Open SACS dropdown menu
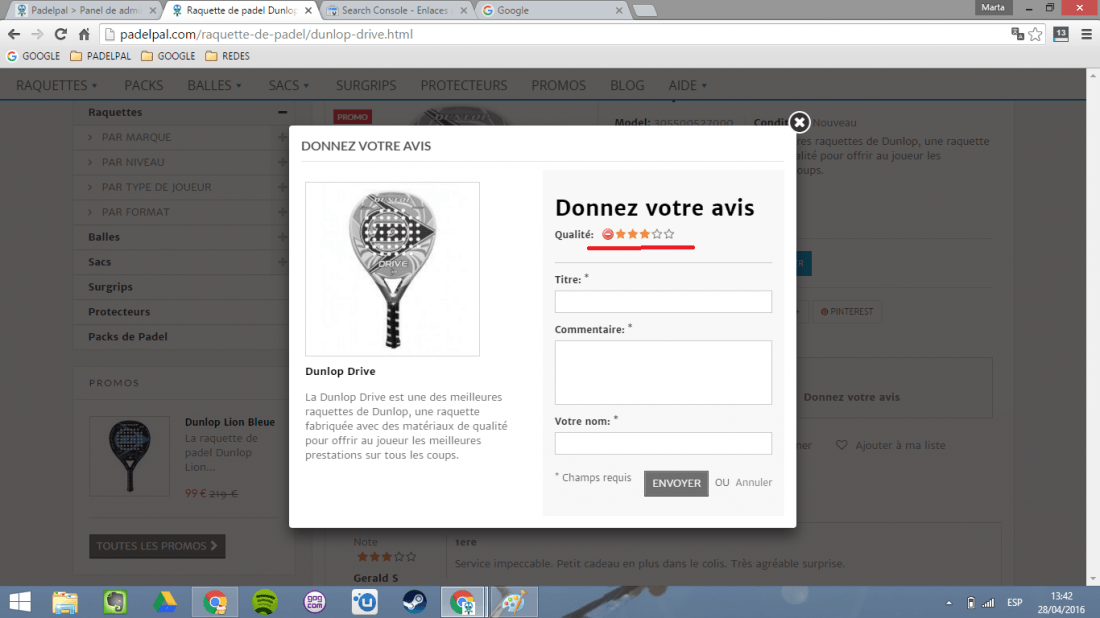This screenshot has height=618, width=1100. 288,85
